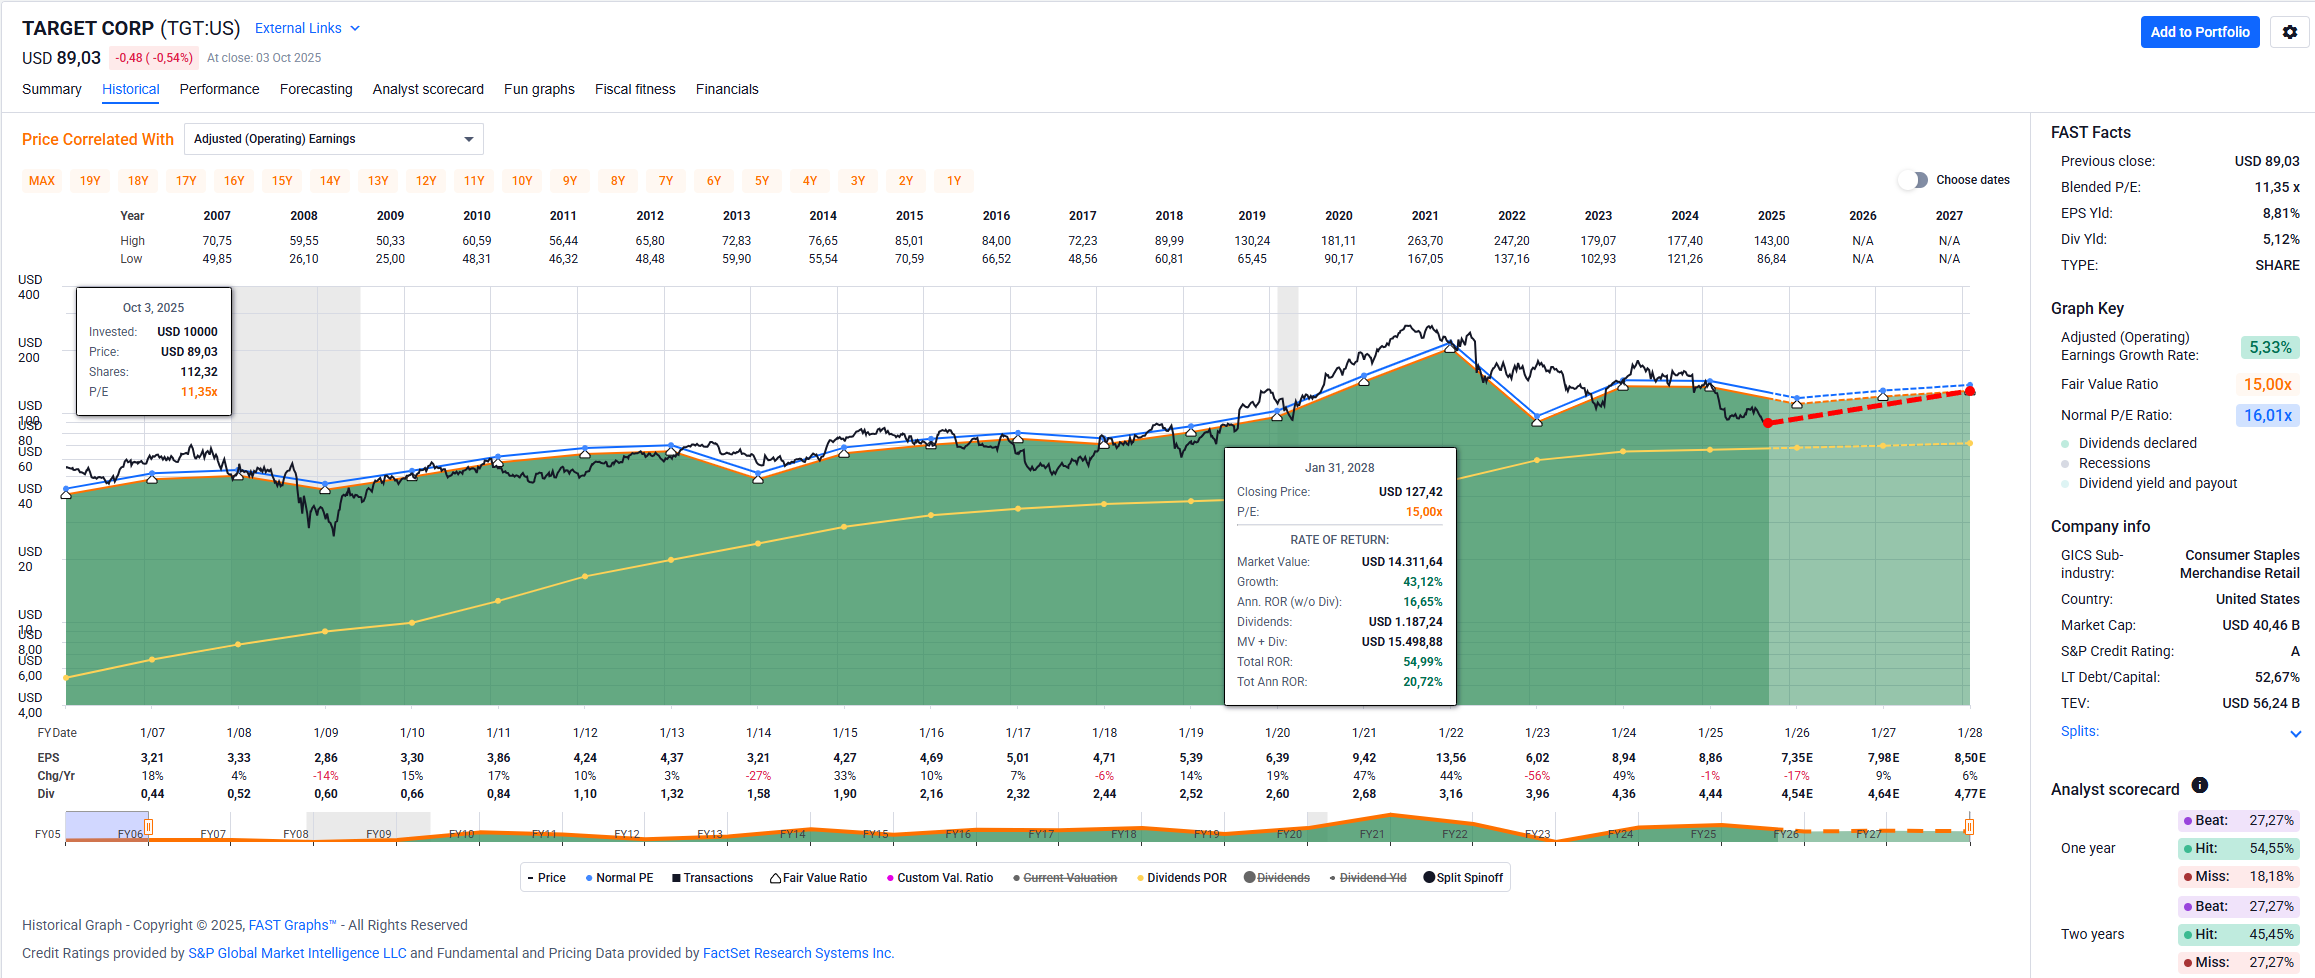The width and height of the screenshot is (2315, 978).
Task: Click the Custom Val. Ratio legend marker
Action: pos(890,878)
